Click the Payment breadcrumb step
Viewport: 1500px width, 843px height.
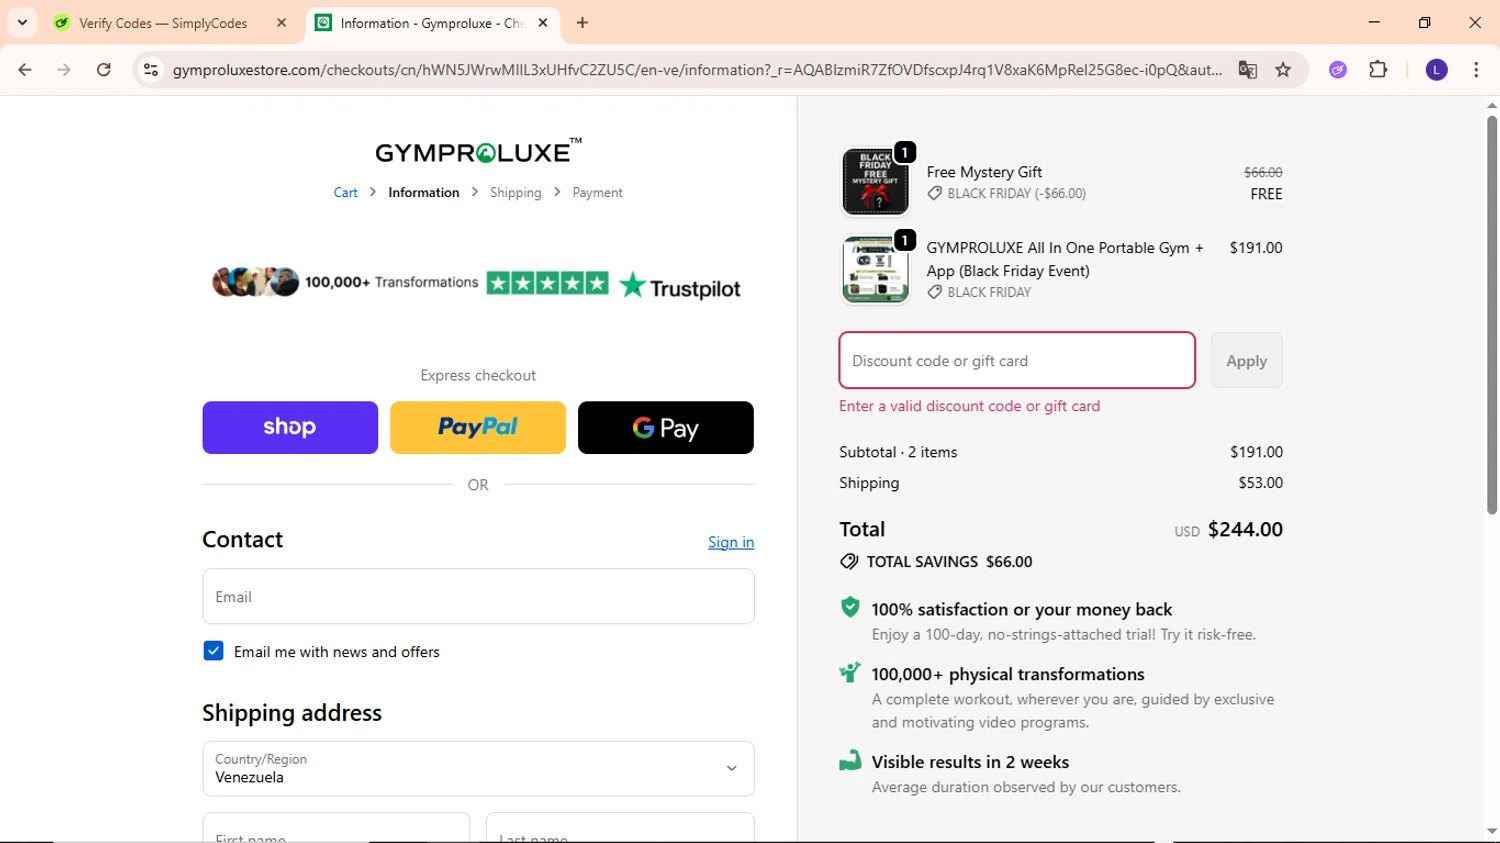pyautogui.click(x=597, y=193)
